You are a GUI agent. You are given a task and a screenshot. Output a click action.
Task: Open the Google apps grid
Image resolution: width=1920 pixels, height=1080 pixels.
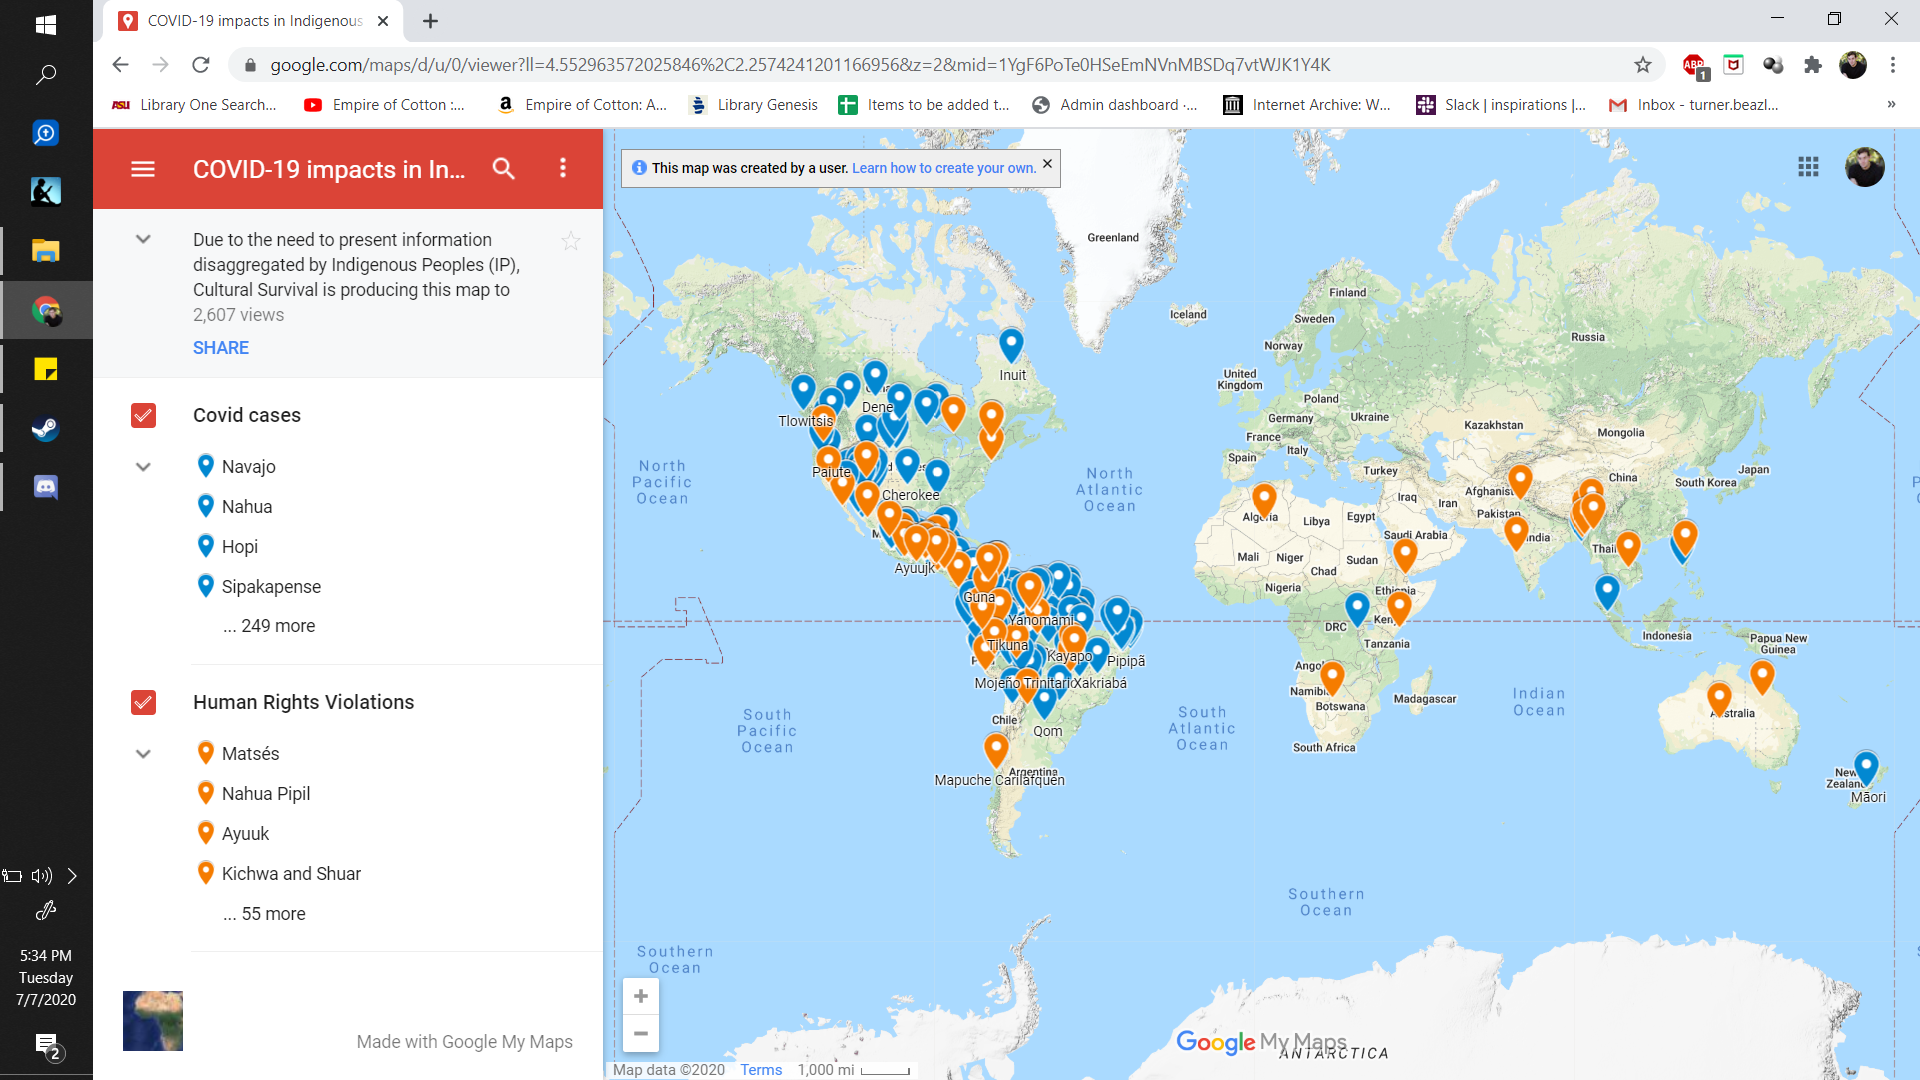click(x=1808, y=167)
